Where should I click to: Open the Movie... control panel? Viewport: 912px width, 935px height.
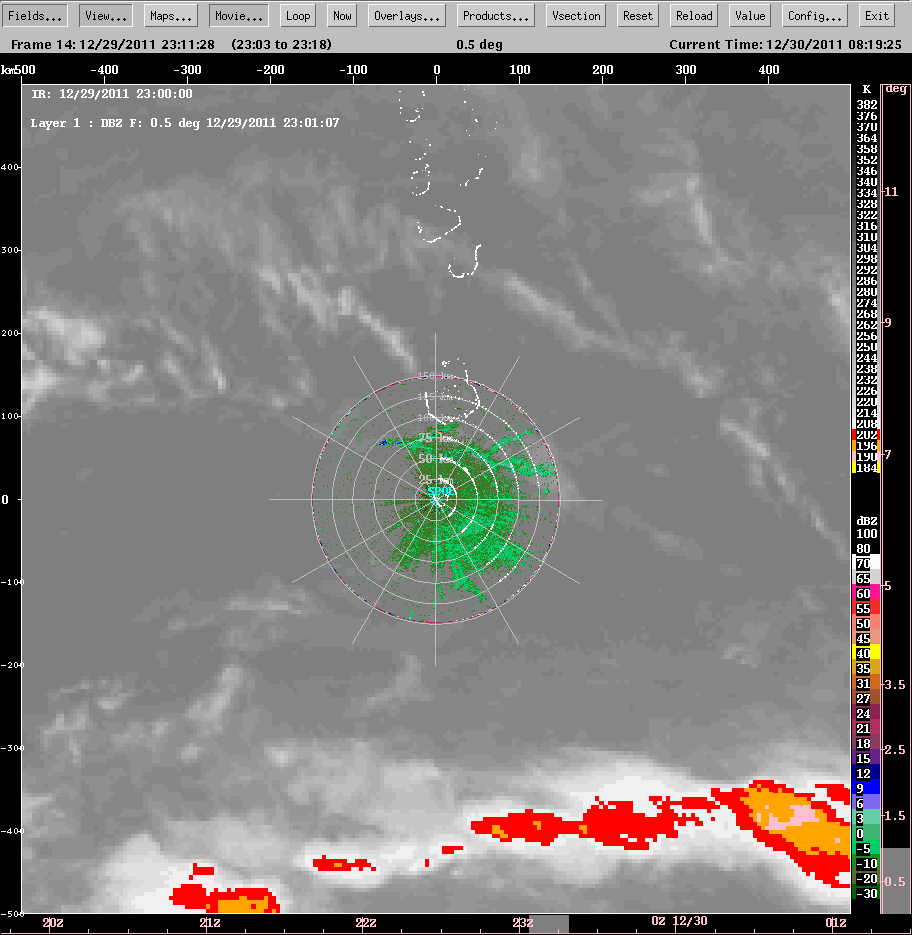point(239,16)
